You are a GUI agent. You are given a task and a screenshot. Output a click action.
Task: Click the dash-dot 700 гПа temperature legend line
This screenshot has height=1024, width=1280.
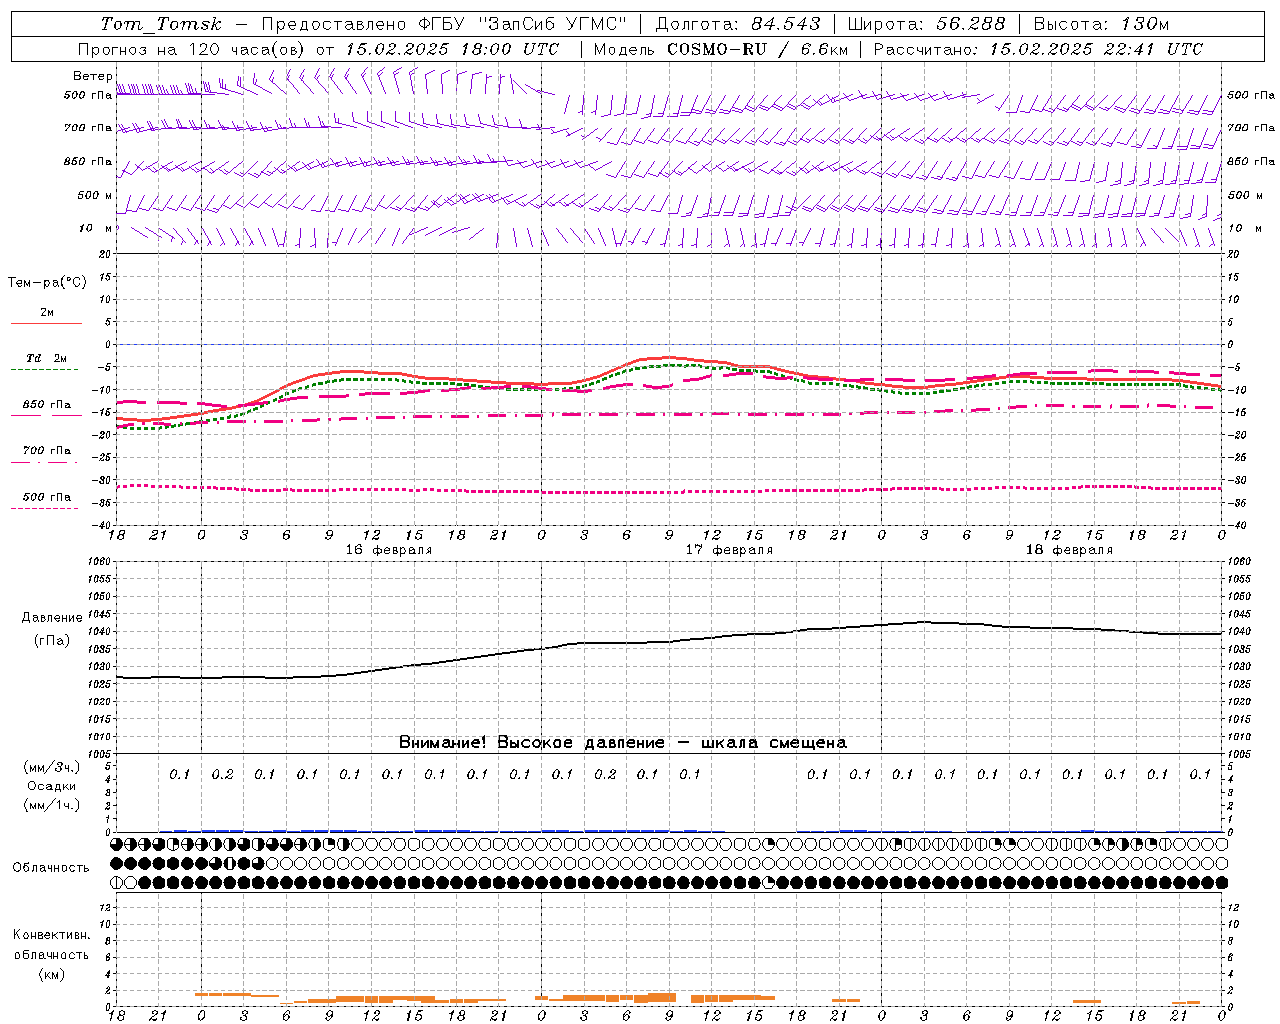point(44,462)
